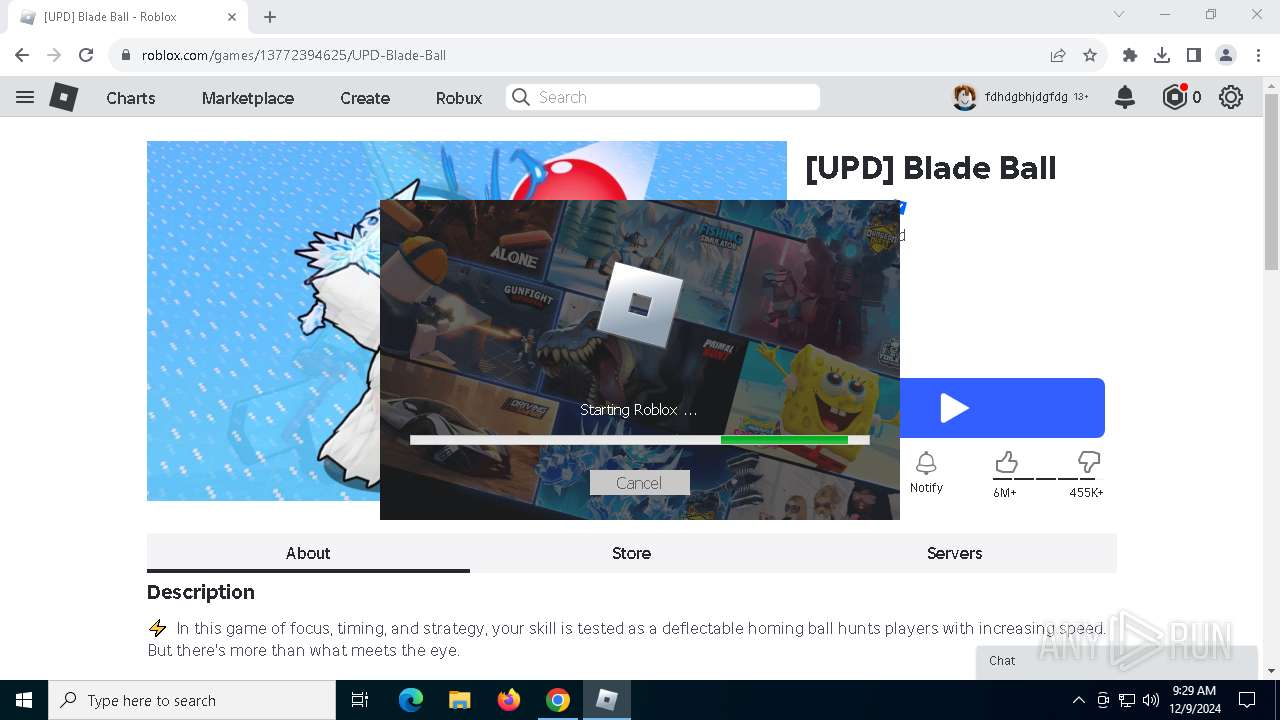Switch to the About tab

(x=308, y=553)
